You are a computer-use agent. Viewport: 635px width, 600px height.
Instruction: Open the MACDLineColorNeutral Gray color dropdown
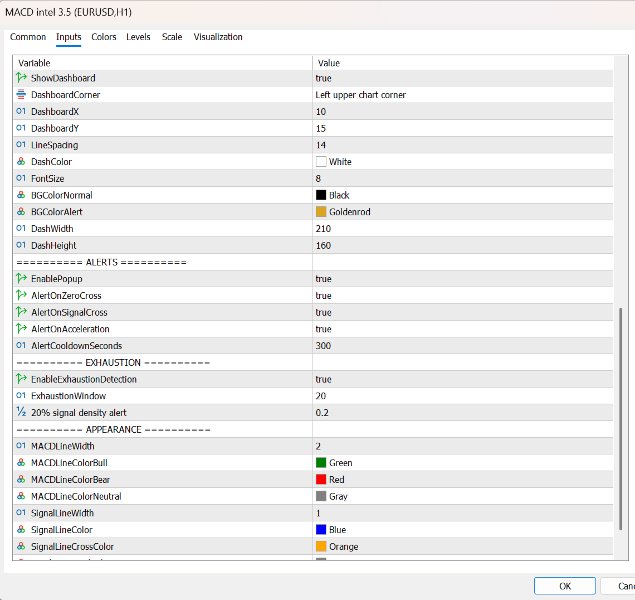463,496
